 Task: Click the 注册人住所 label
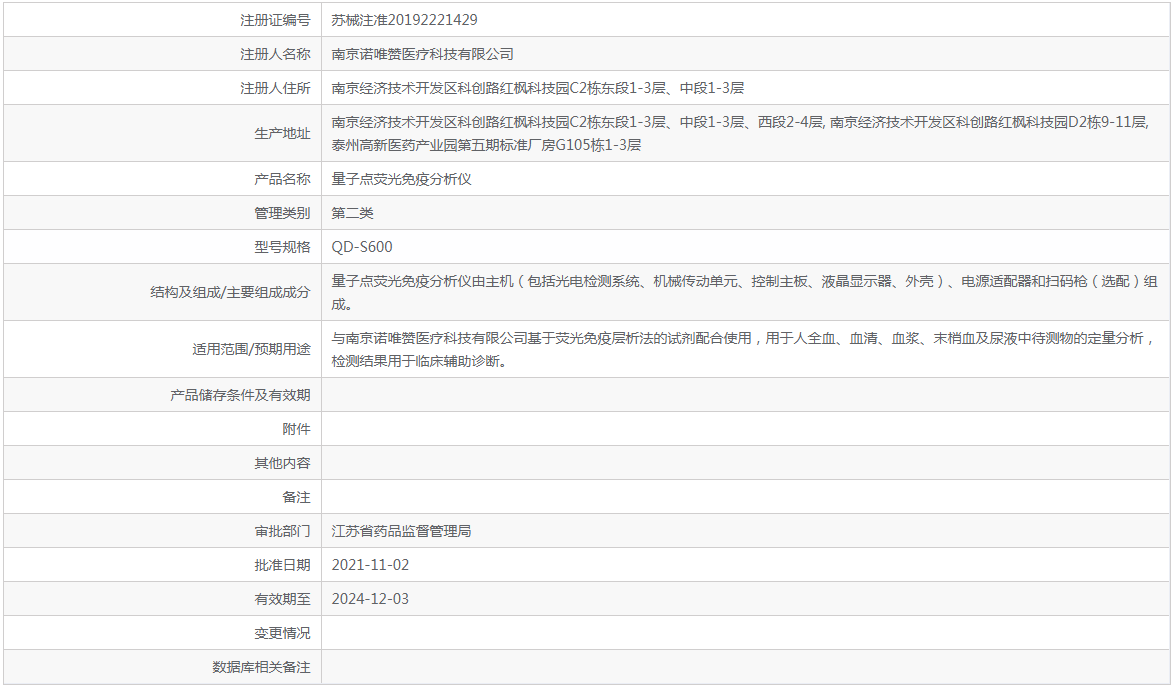(275, 88)
